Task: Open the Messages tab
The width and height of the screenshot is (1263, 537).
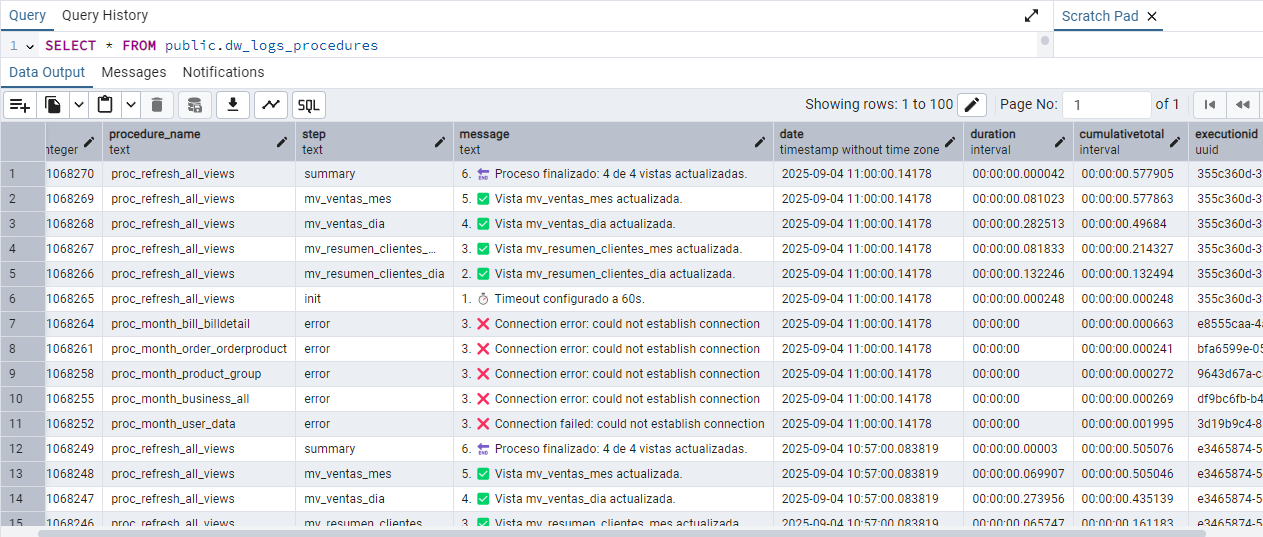Action: click(134, 72)
